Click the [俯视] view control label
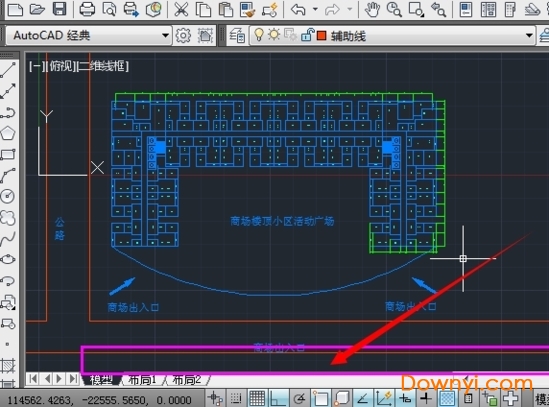549x407 pixels. [x=61, y=65]
